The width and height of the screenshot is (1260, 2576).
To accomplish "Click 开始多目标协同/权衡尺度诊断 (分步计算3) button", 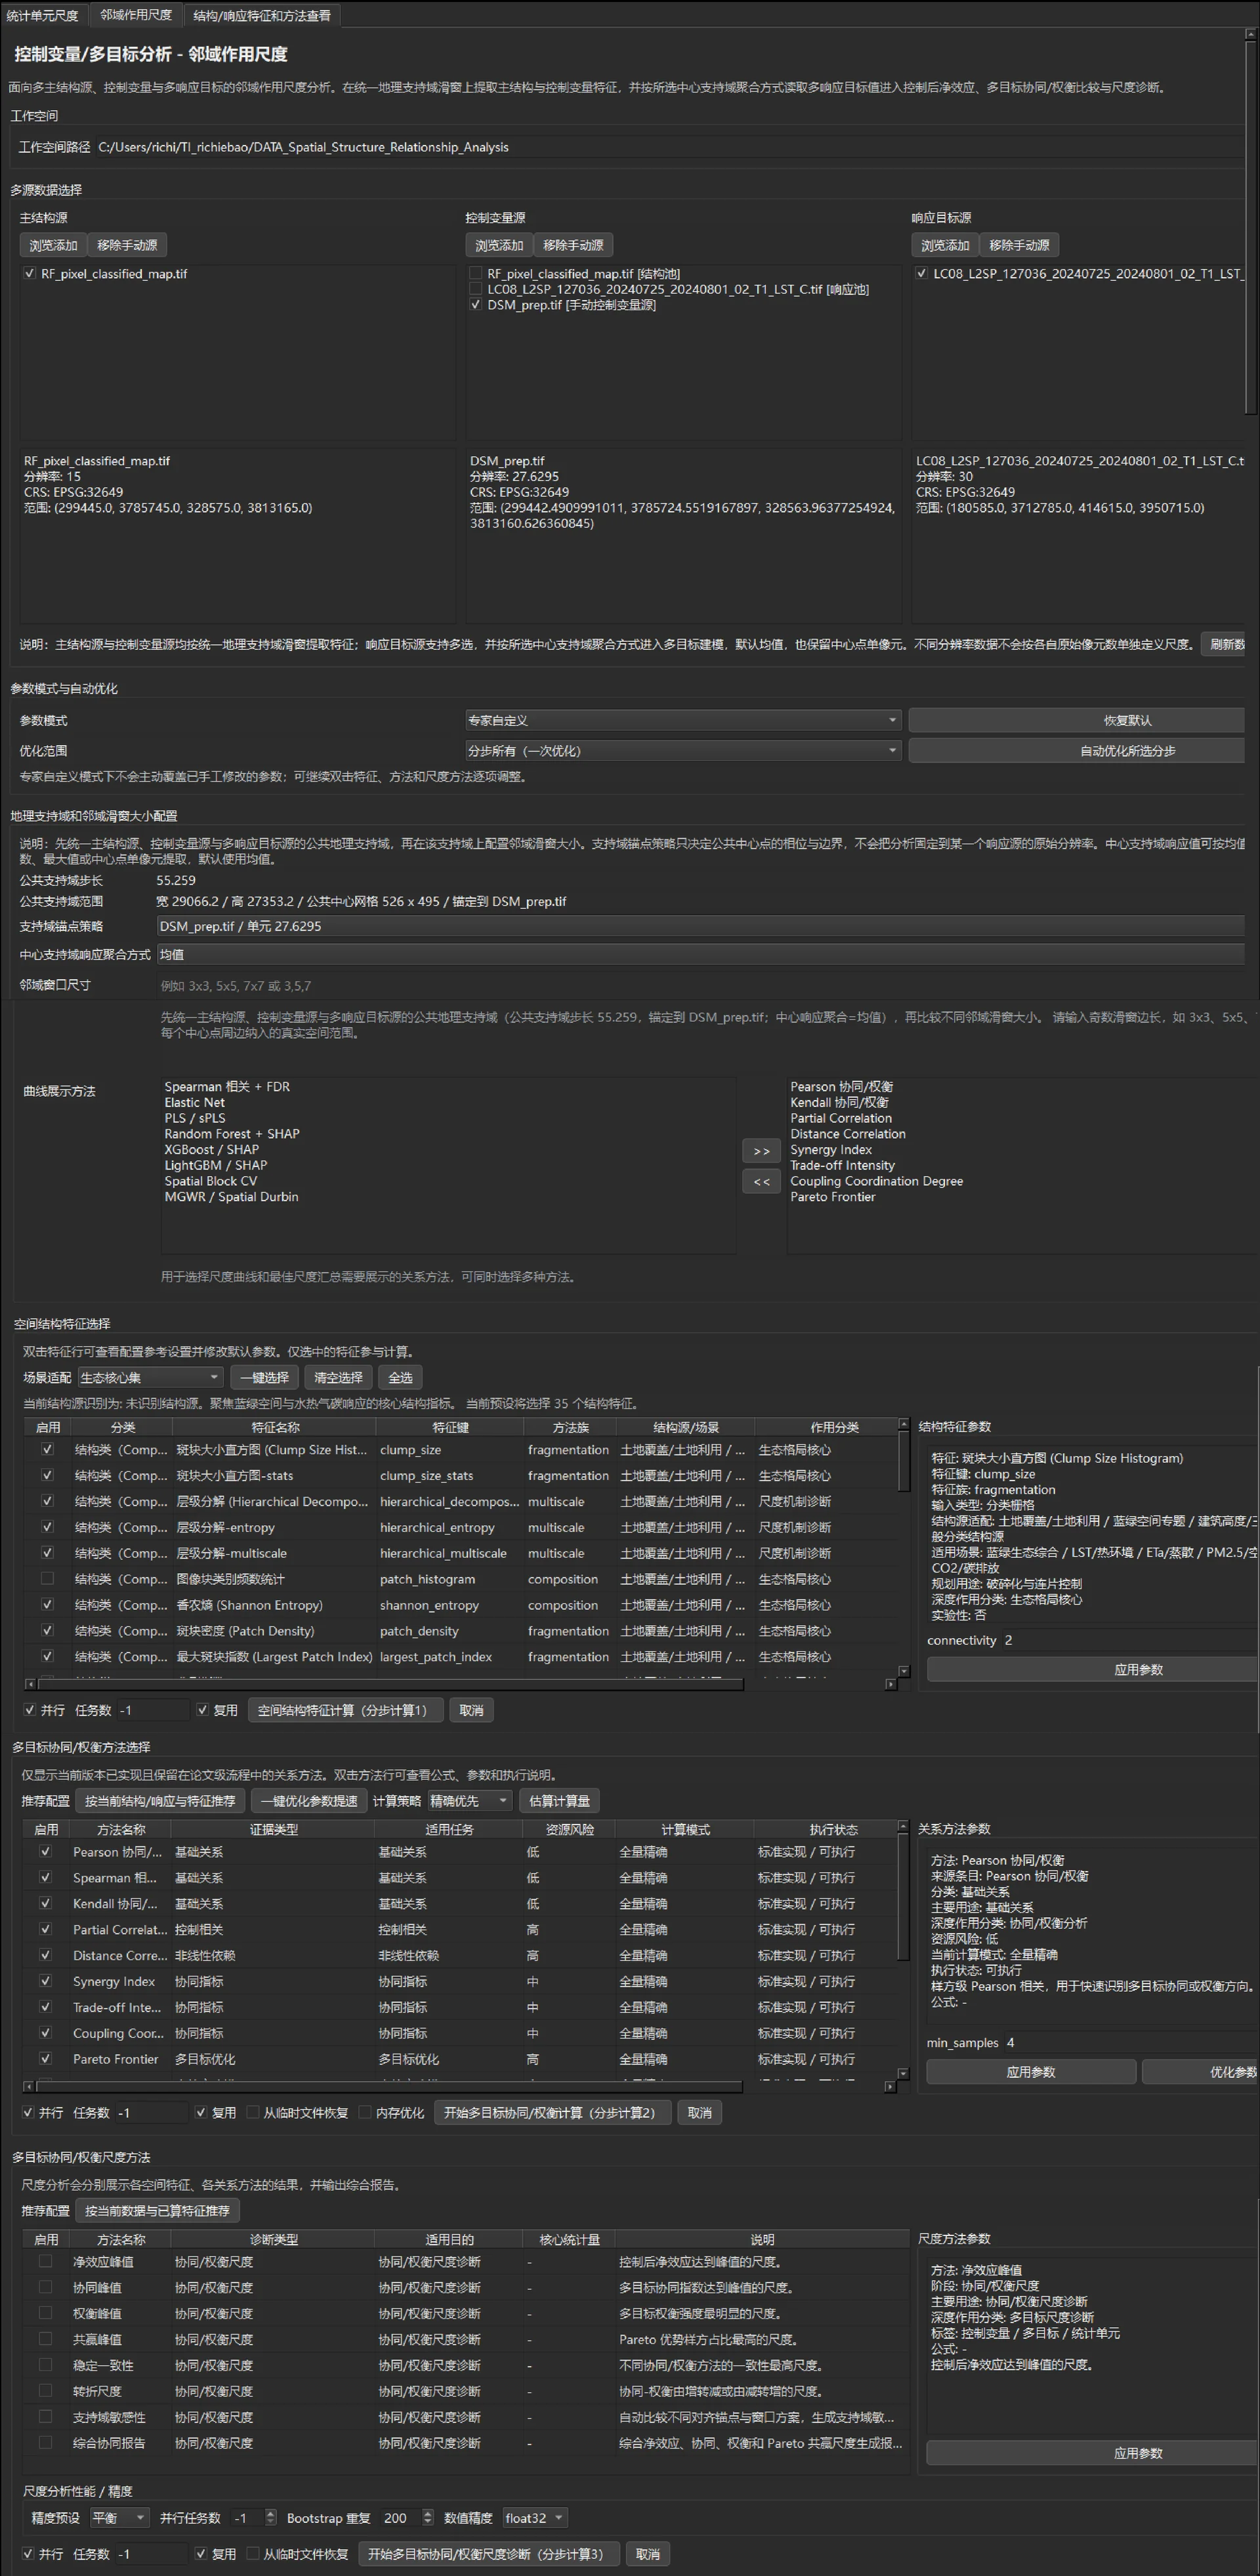I will tap(489, 2554).
